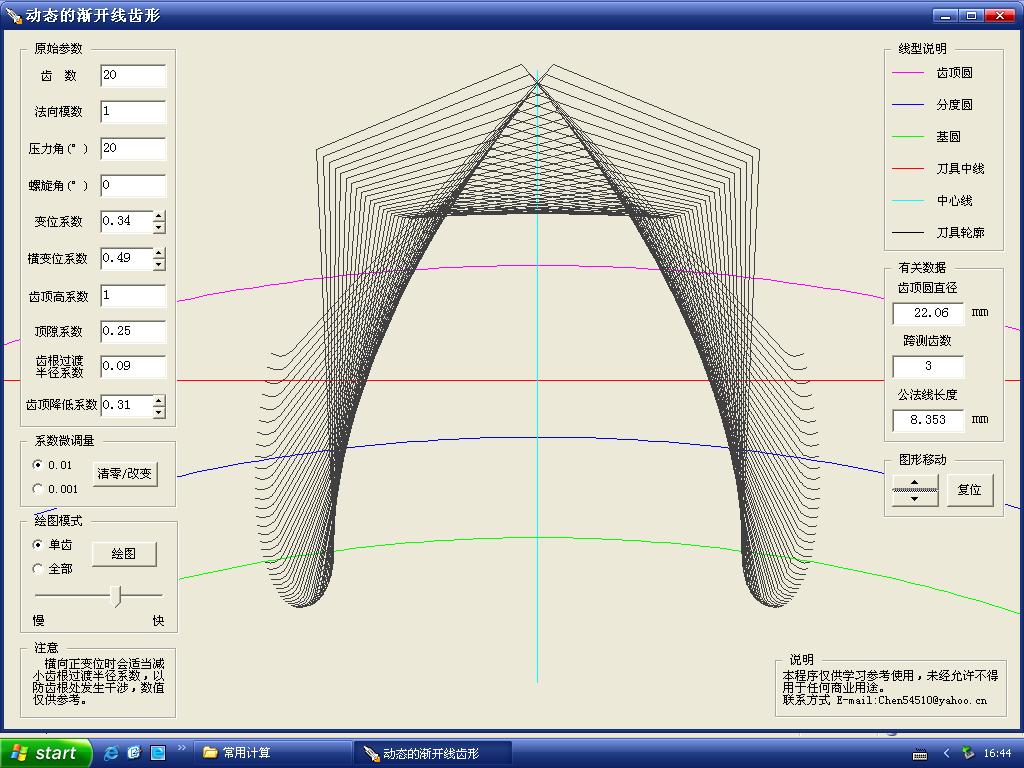Click the 顶隙系数 input field
Viewport: 1024px width, 768px height.
pyautogui.click(x=133, y=332)
